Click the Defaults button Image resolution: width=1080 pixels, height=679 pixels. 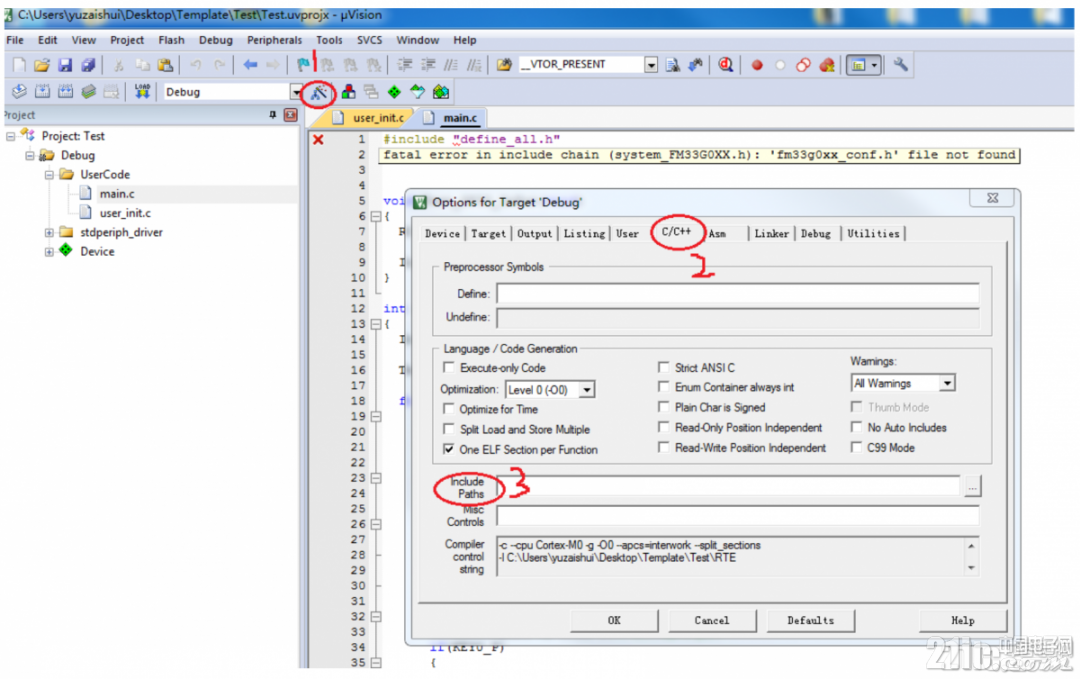(x=811, y=620)
